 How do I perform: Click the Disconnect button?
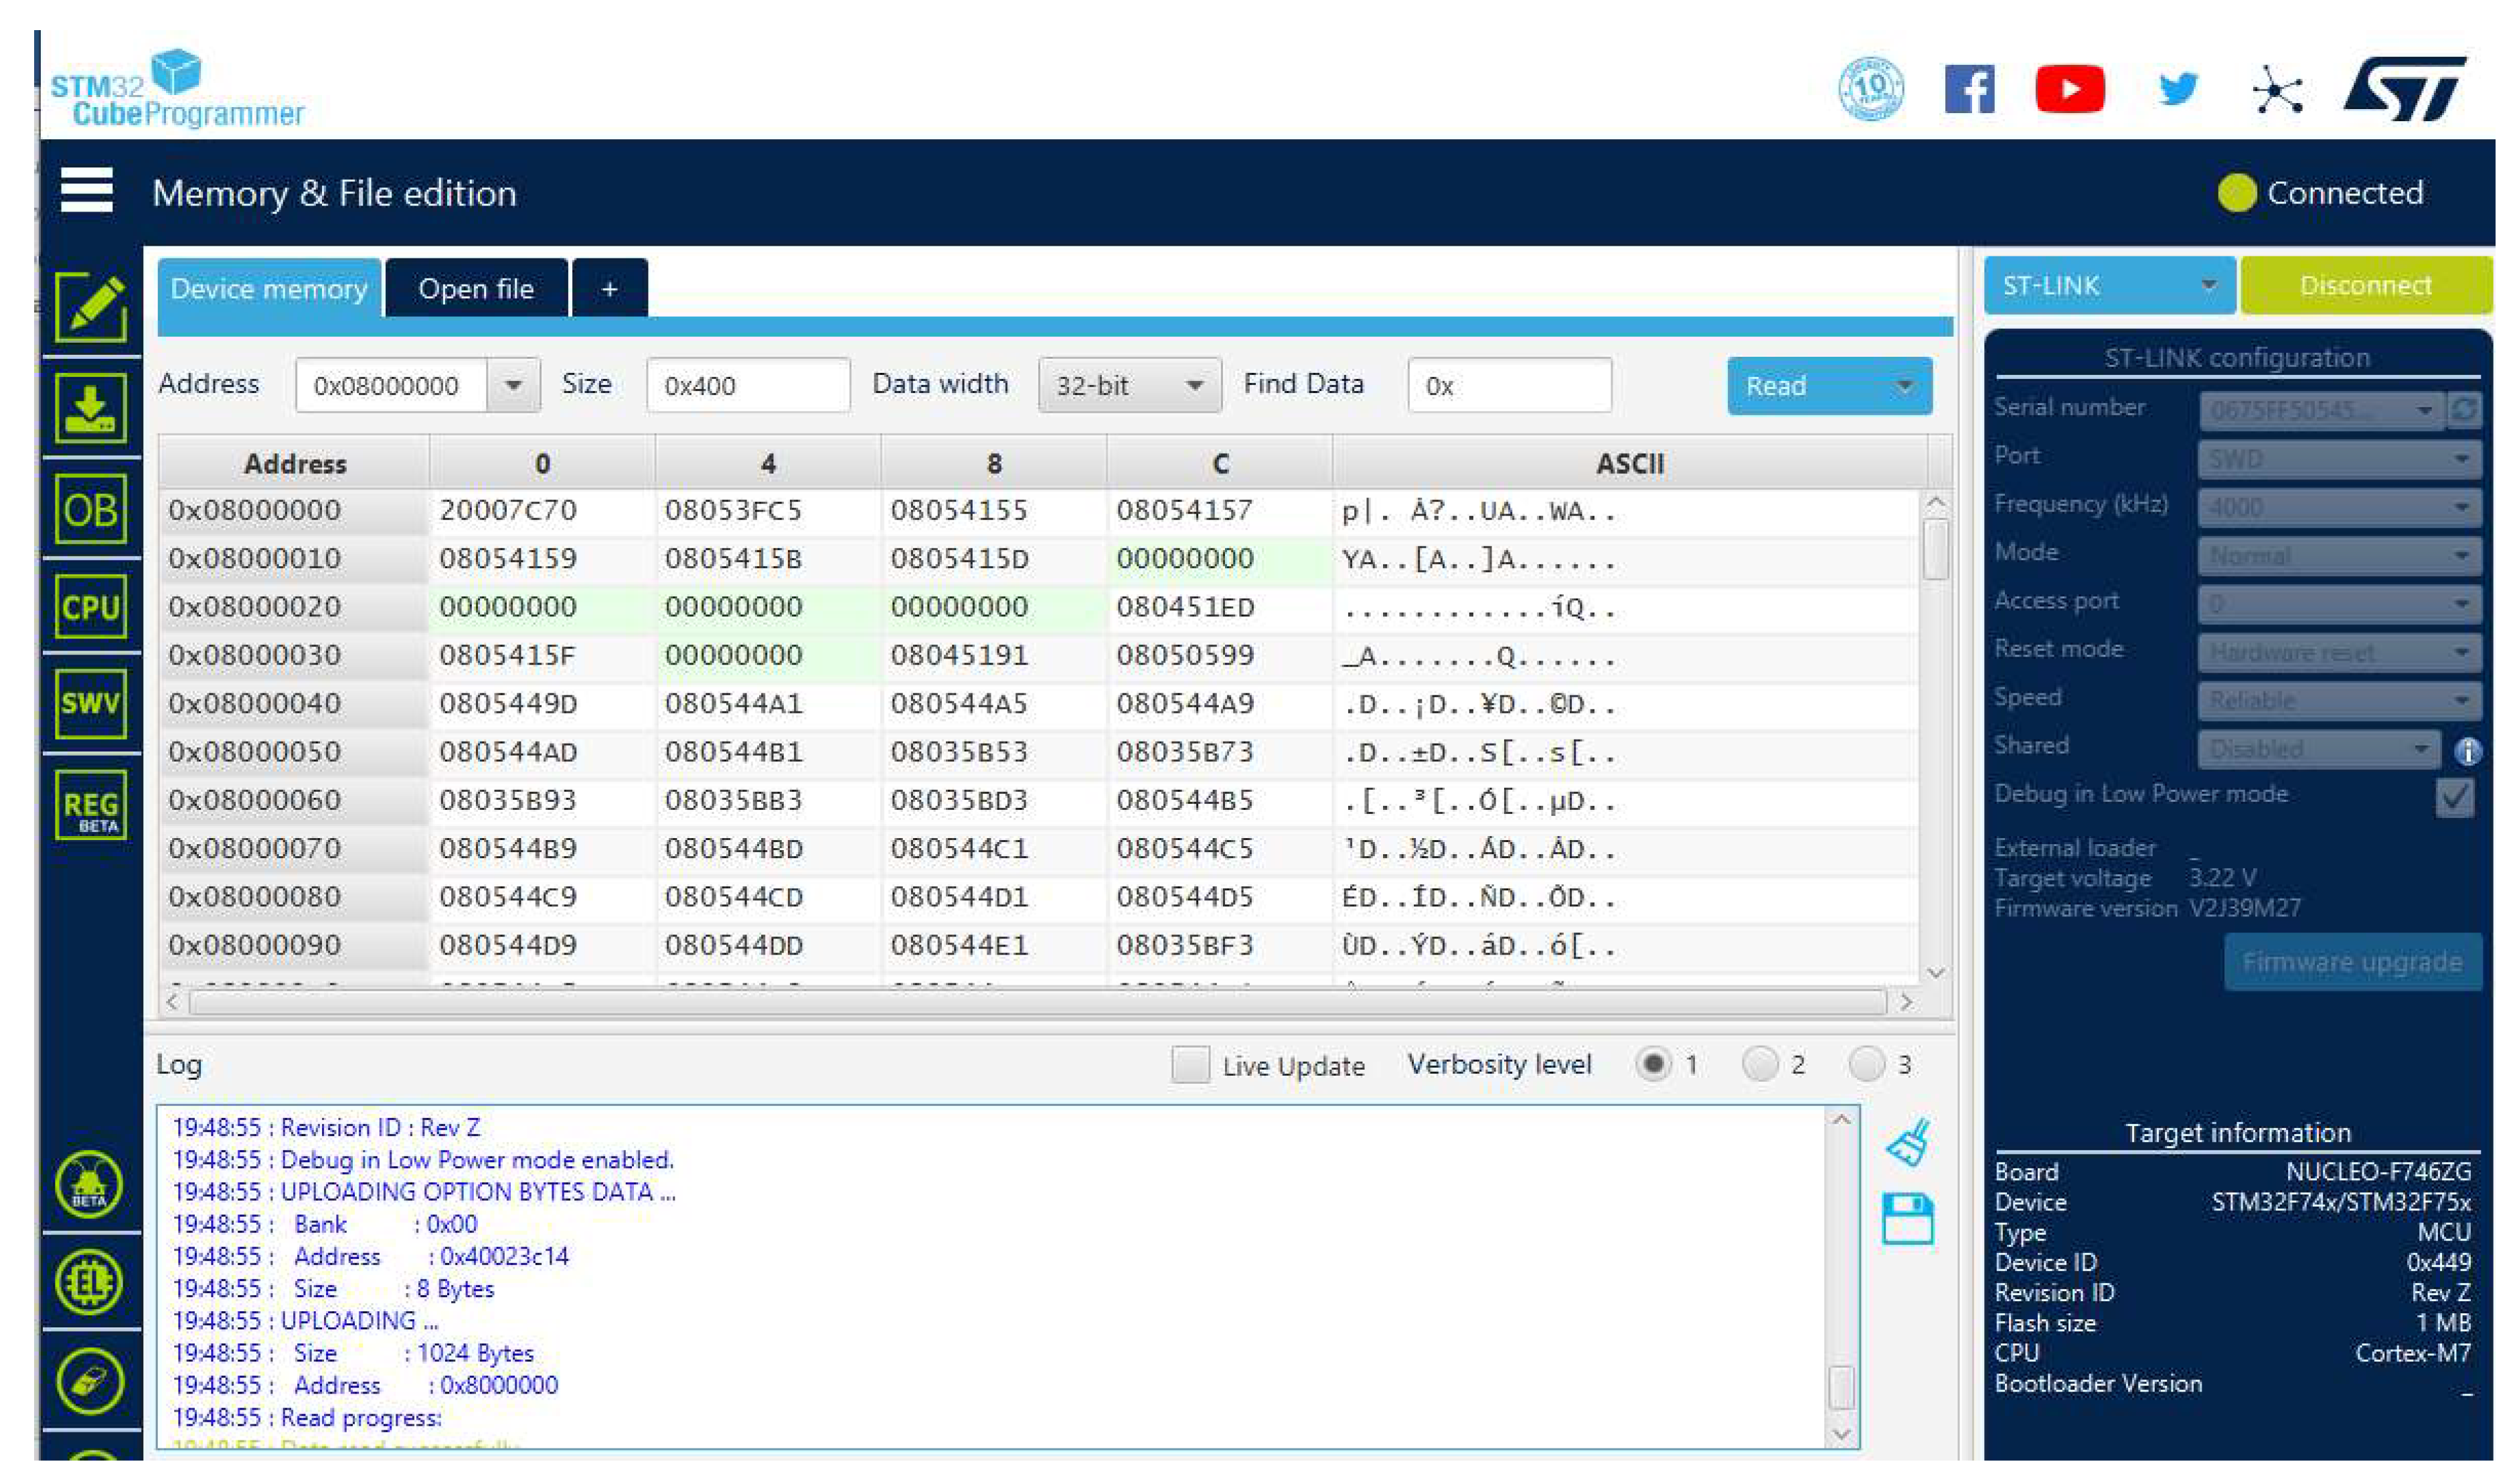2367,286
